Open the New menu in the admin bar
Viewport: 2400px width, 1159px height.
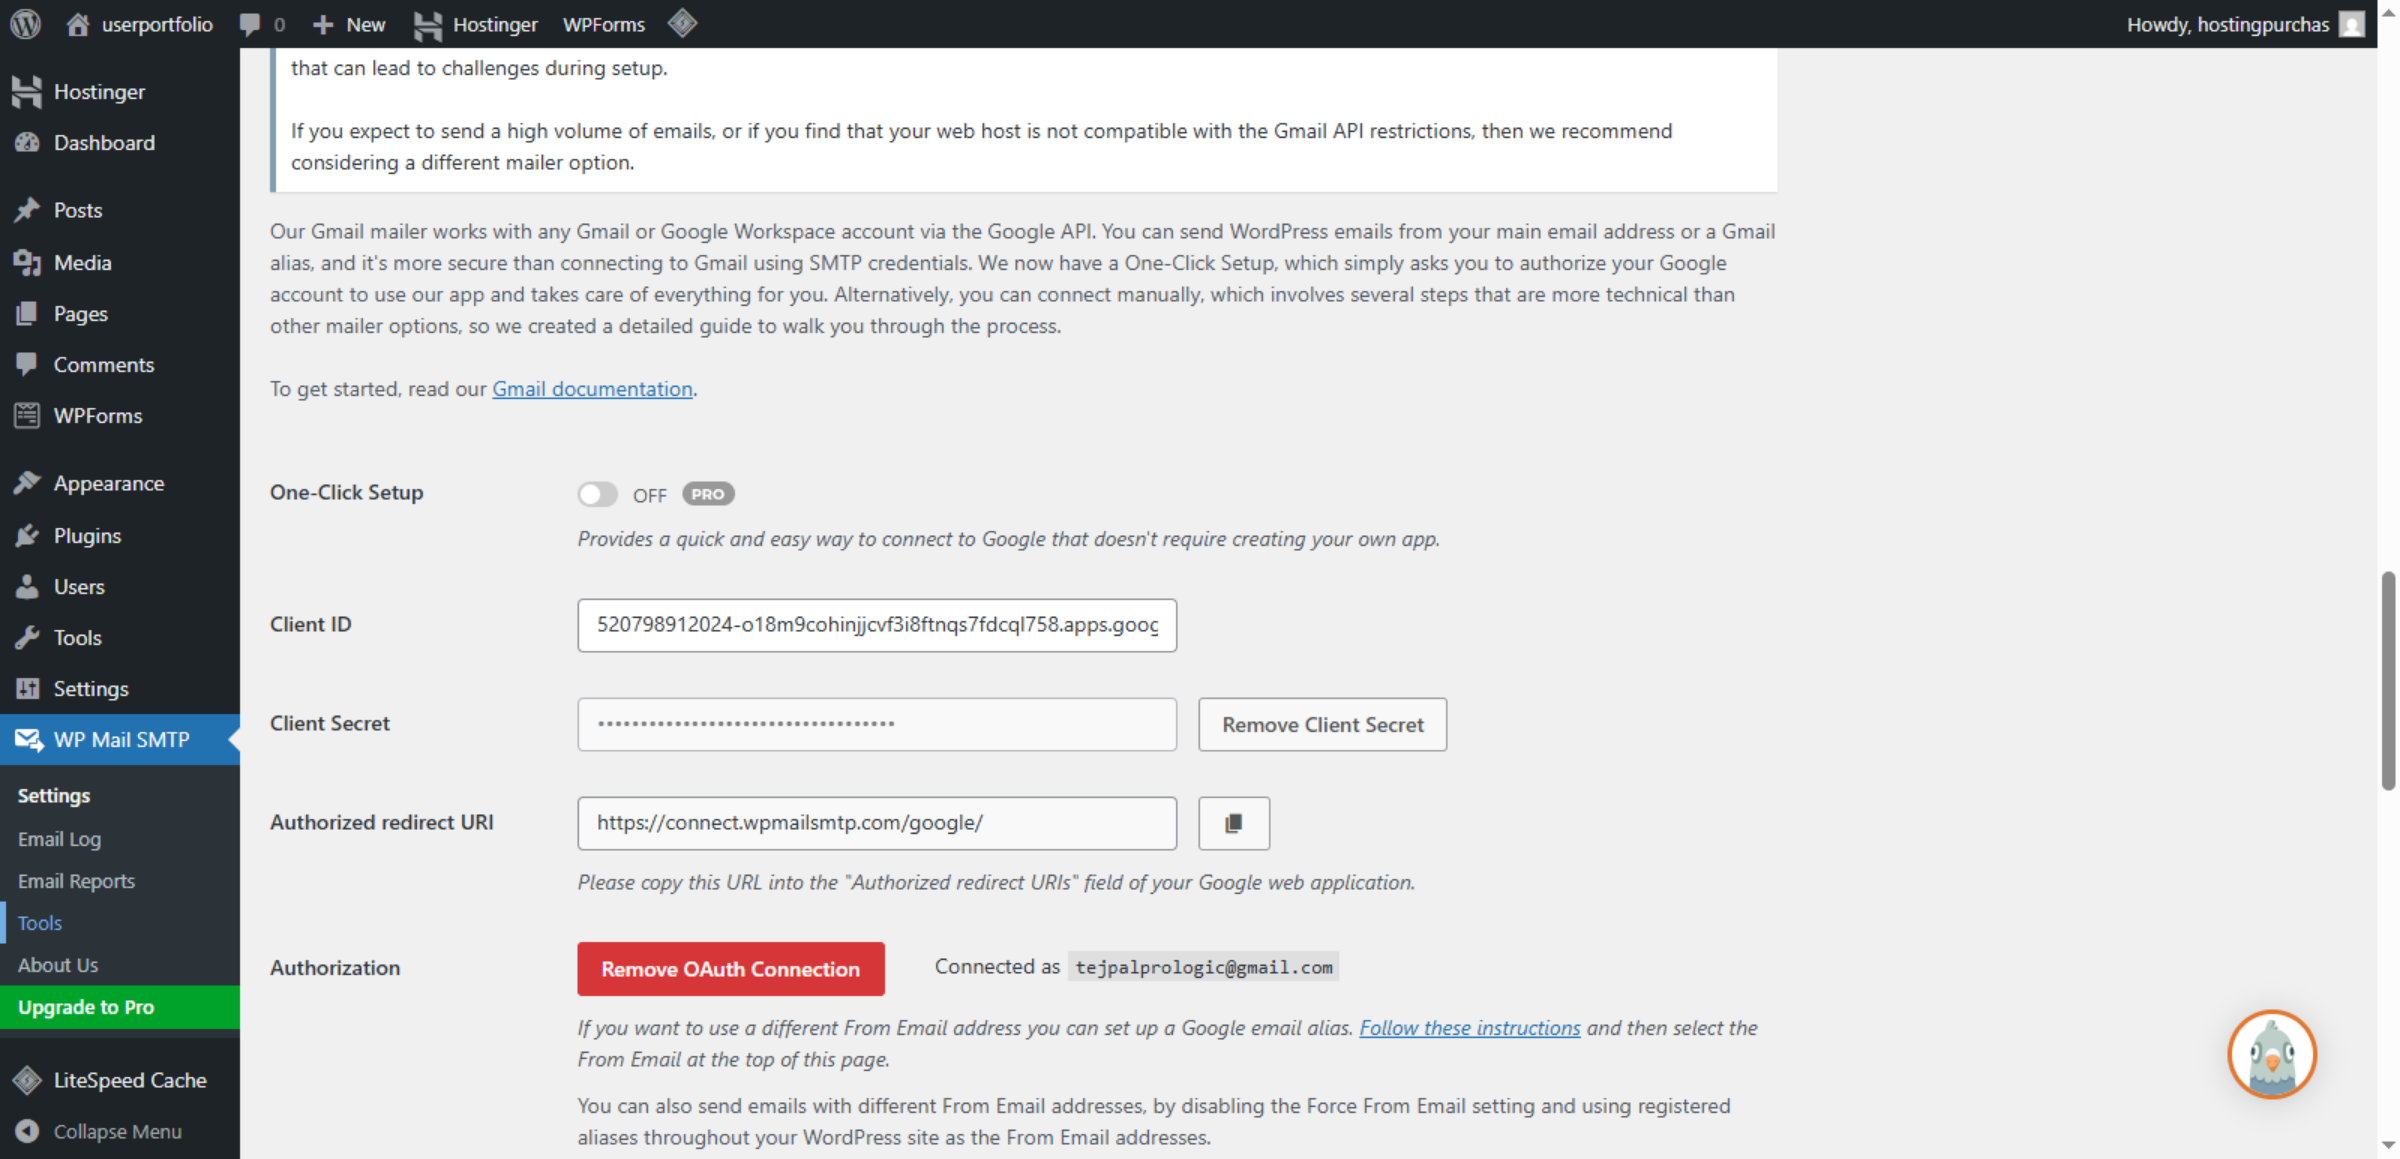click(x=348, y=24)
